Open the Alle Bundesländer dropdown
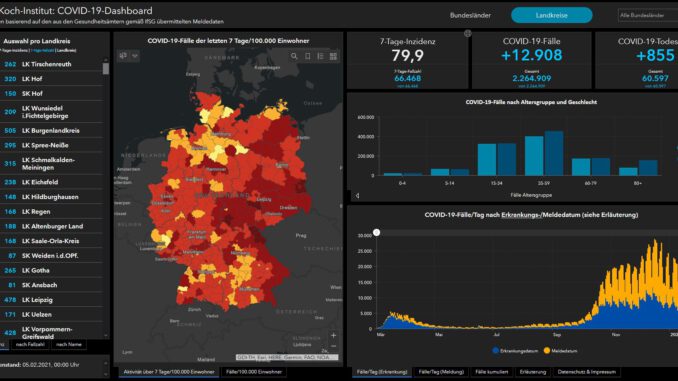 (648, 15)
